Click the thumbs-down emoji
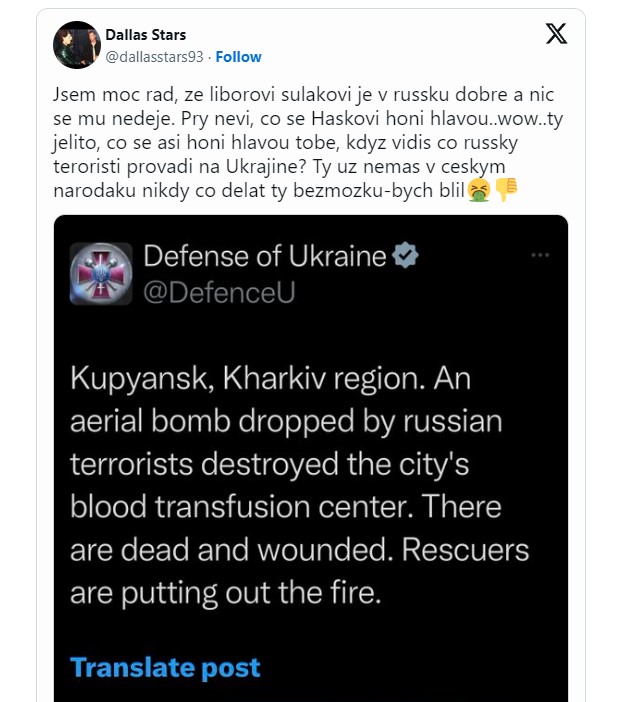 click(506, 188)
